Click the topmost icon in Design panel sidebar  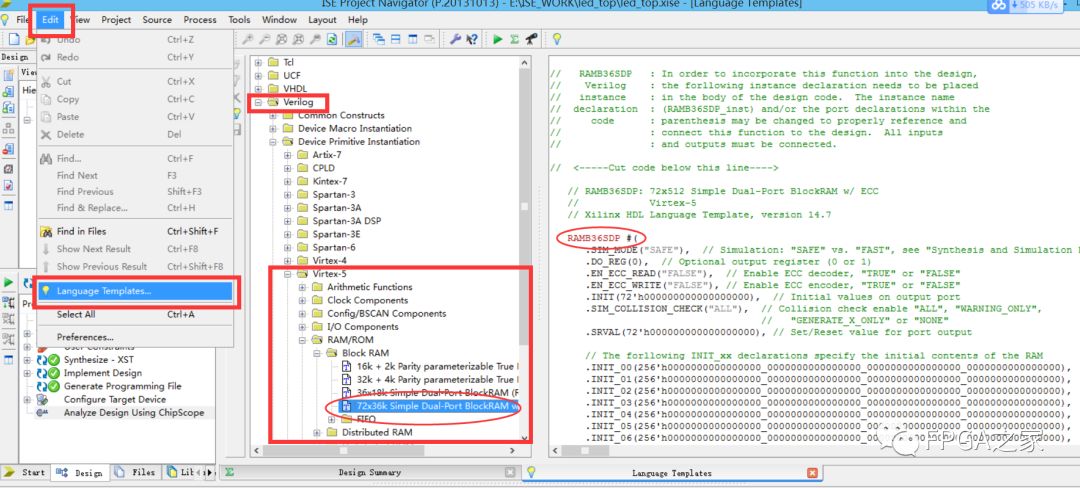click(x=8, y=75)
